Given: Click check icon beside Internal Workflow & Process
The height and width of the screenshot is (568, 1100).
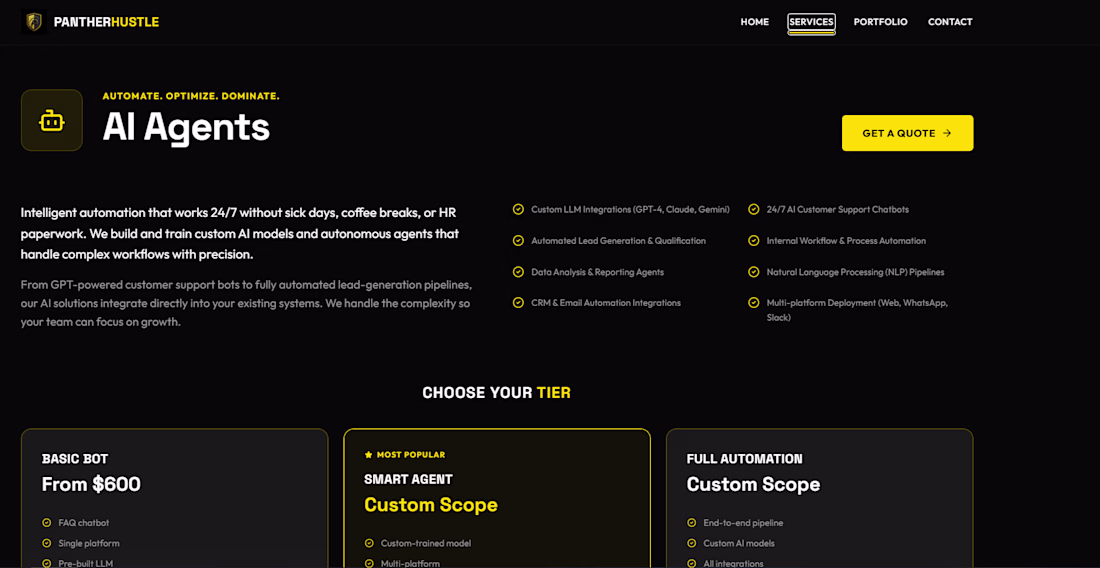Looking at the screenshot, I should click(x=753, y=241).
